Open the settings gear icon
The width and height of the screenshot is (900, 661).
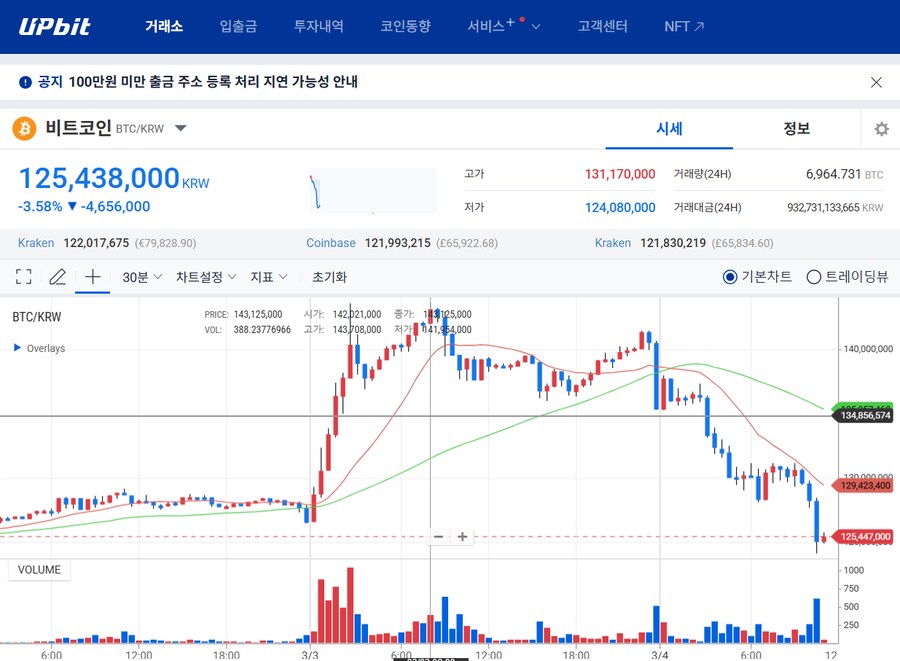click(x=880, y=128)
